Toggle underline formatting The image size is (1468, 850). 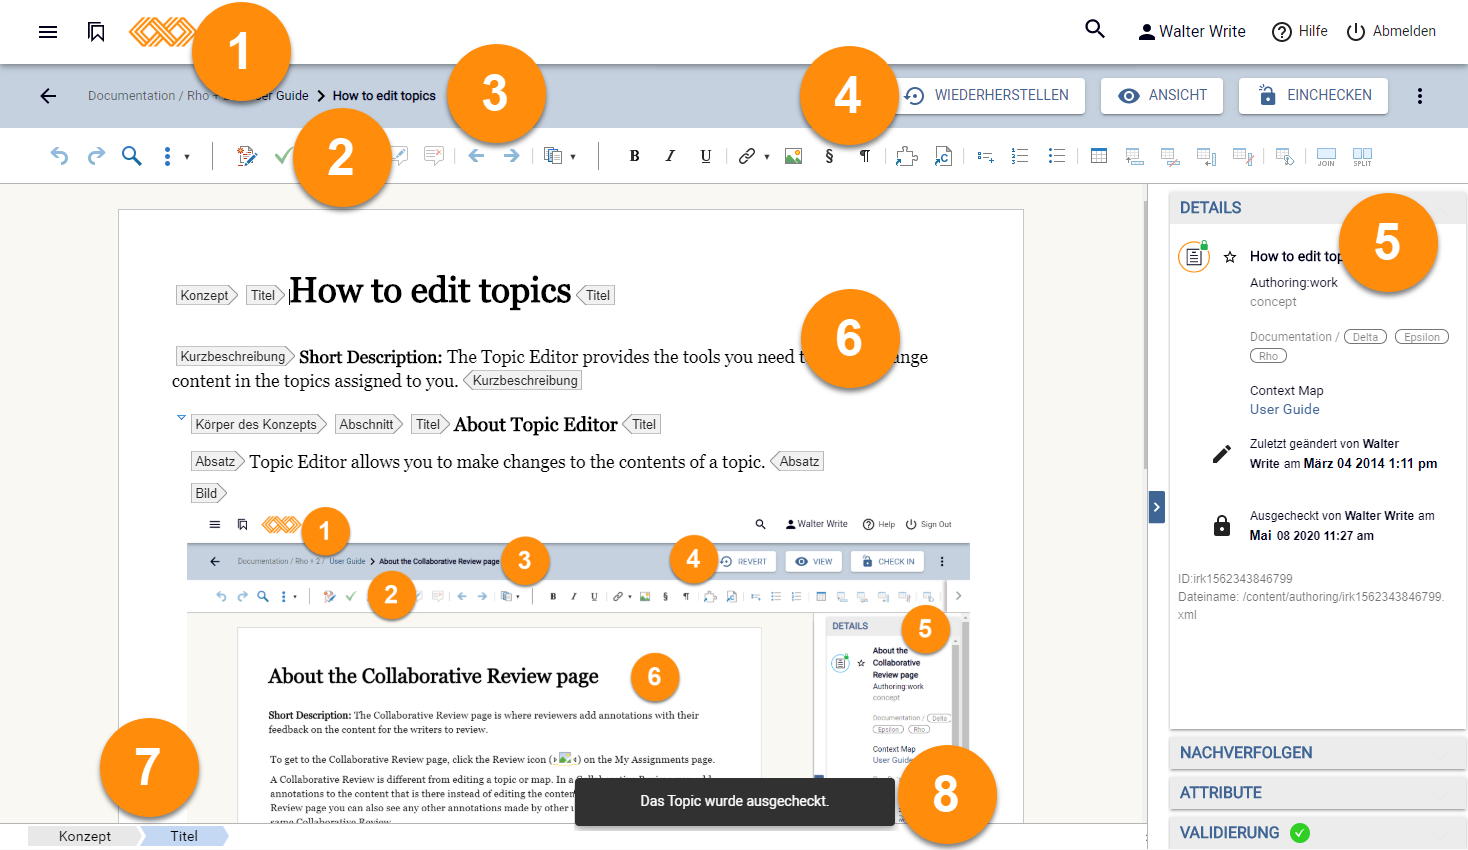[706, 156]
